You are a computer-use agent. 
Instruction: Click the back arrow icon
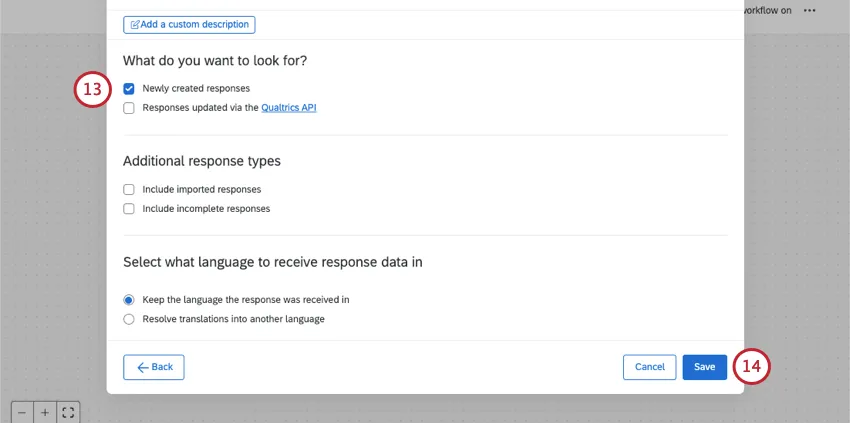point(143,367)
